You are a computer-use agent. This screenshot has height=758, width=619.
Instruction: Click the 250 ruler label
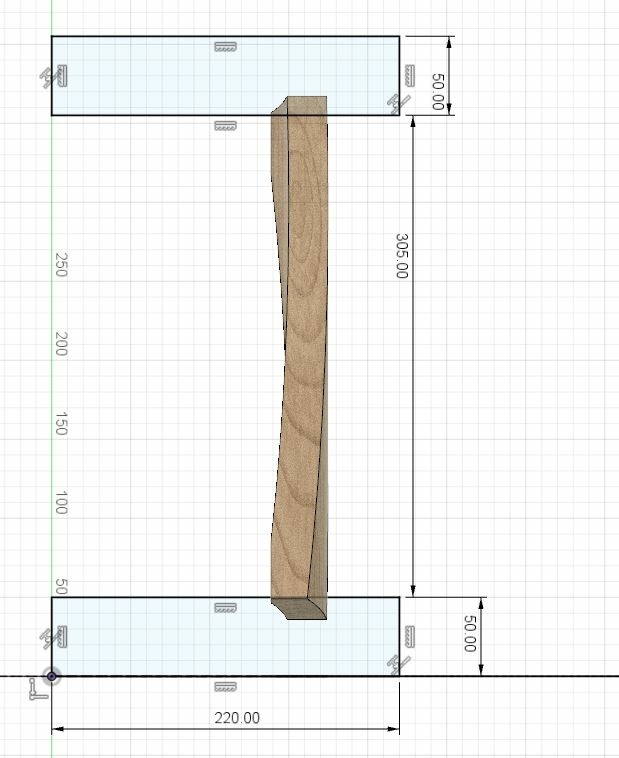61,264
